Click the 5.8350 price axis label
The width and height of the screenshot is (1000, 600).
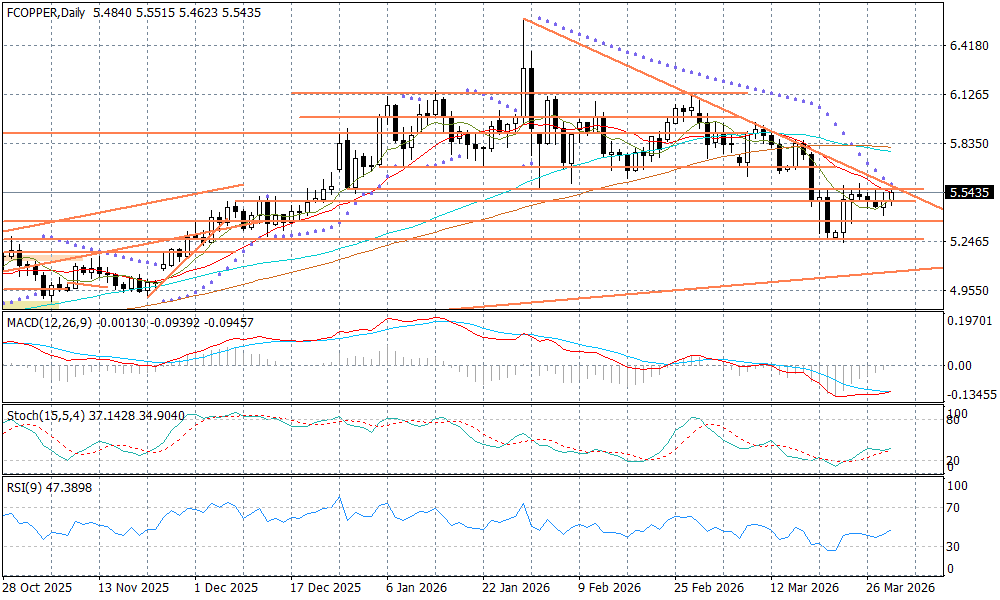(x=968, y=144)
